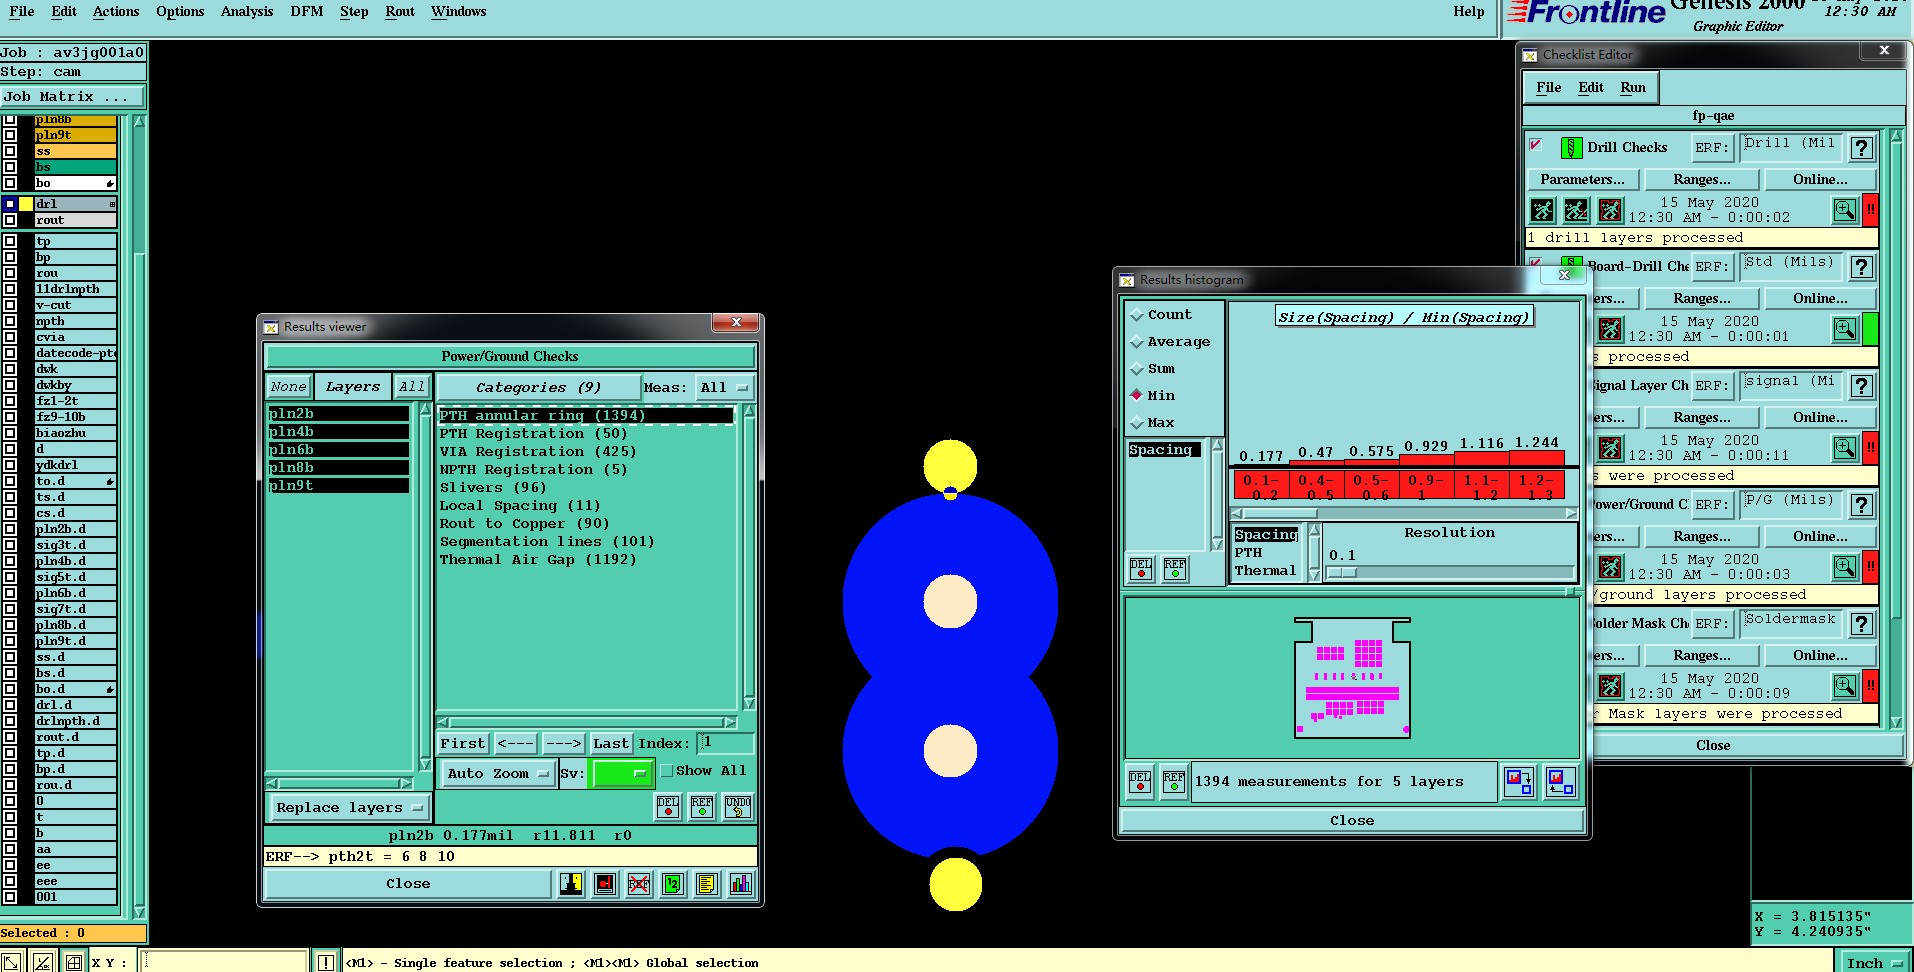Click the red 1.2-1.3 histogram bar
Viewport: 1914px width, 972px height.
[x=1537, y=486]
